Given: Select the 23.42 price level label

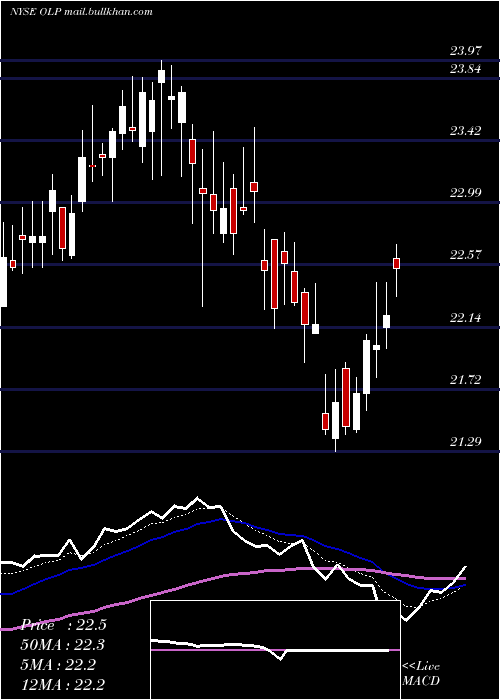Looking at the screenshot, I should (x=466, y=131).
